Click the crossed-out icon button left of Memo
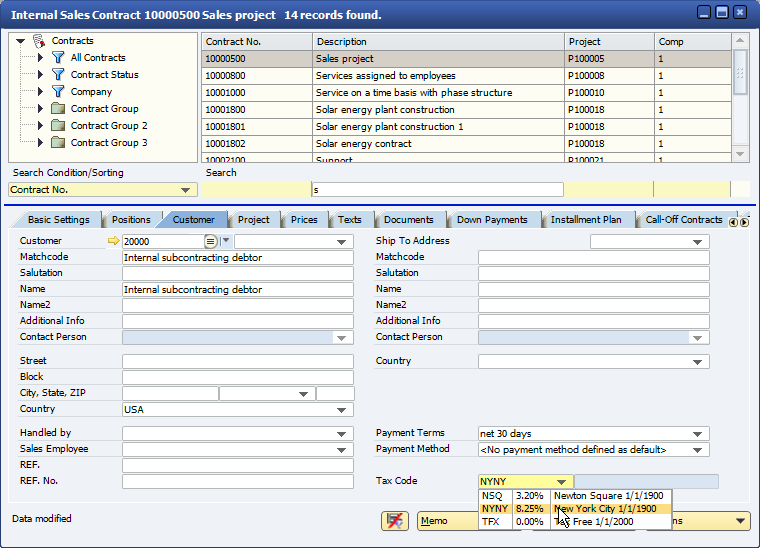The image size is (760, 548). 395,521
